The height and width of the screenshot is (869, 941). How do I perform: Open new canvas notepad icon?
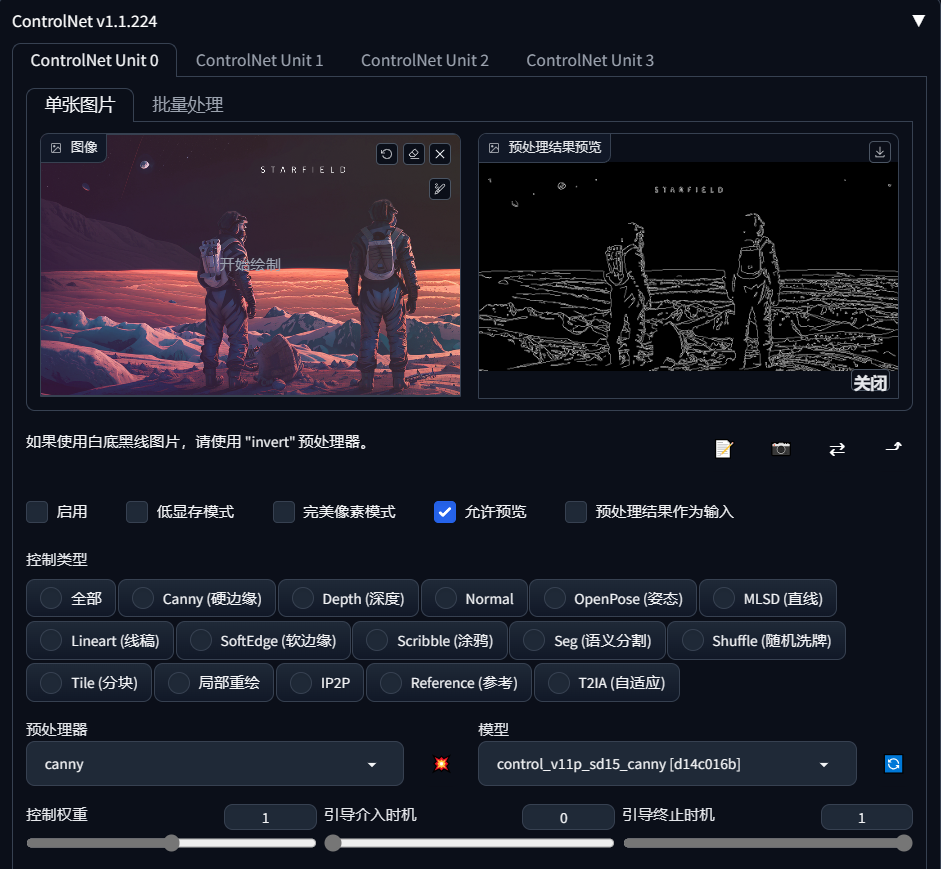click(724, 448)
